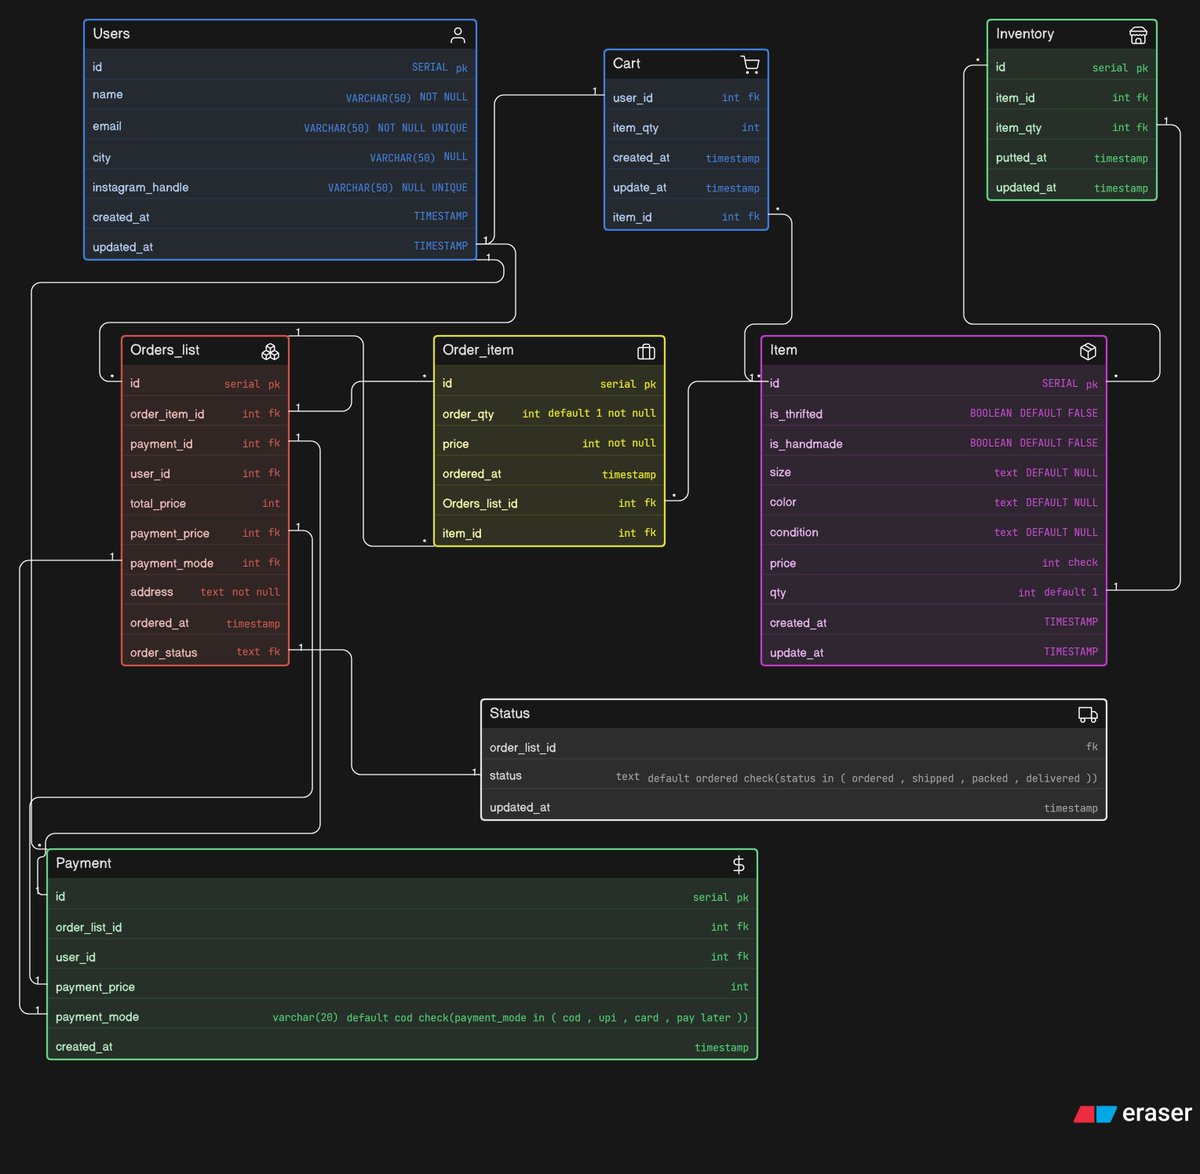
Task: Click the id row in Inventory table
Action: click(x=1072, y=67)
